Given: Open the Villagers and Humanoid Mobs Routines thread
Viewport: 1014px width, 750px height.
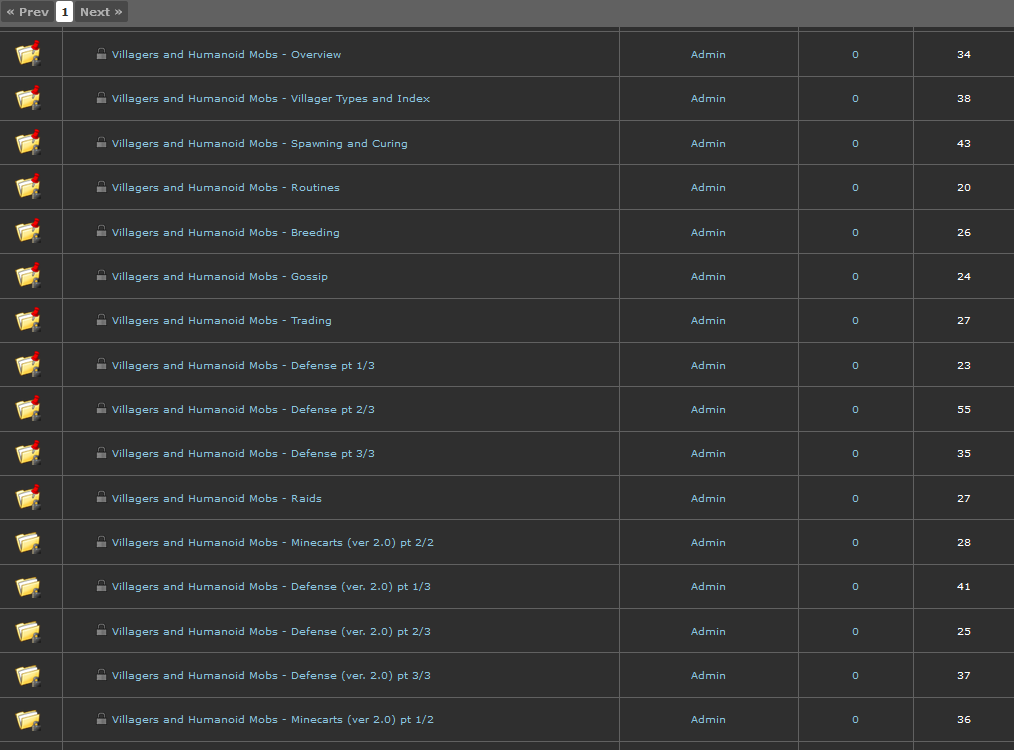Looking at the screenshot, I should (226, 188).
